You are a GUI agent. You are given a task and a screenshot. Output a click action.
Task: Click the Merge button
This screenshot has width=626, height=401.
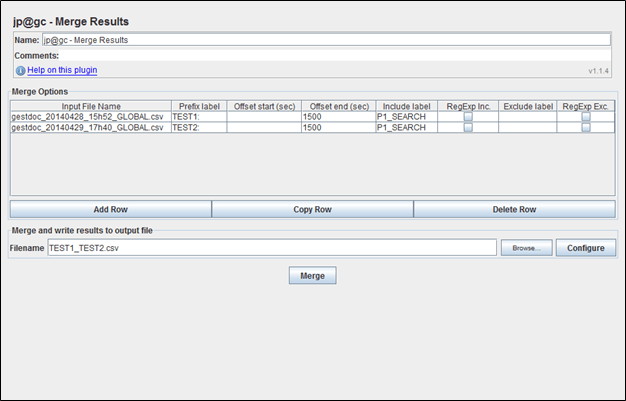click(x=312, y=275)
